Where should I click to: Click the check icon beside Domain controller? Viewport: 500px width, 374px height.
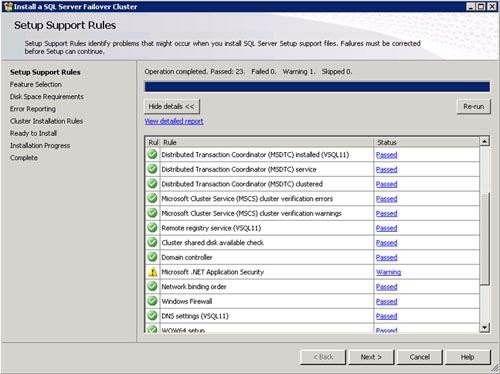152,257
